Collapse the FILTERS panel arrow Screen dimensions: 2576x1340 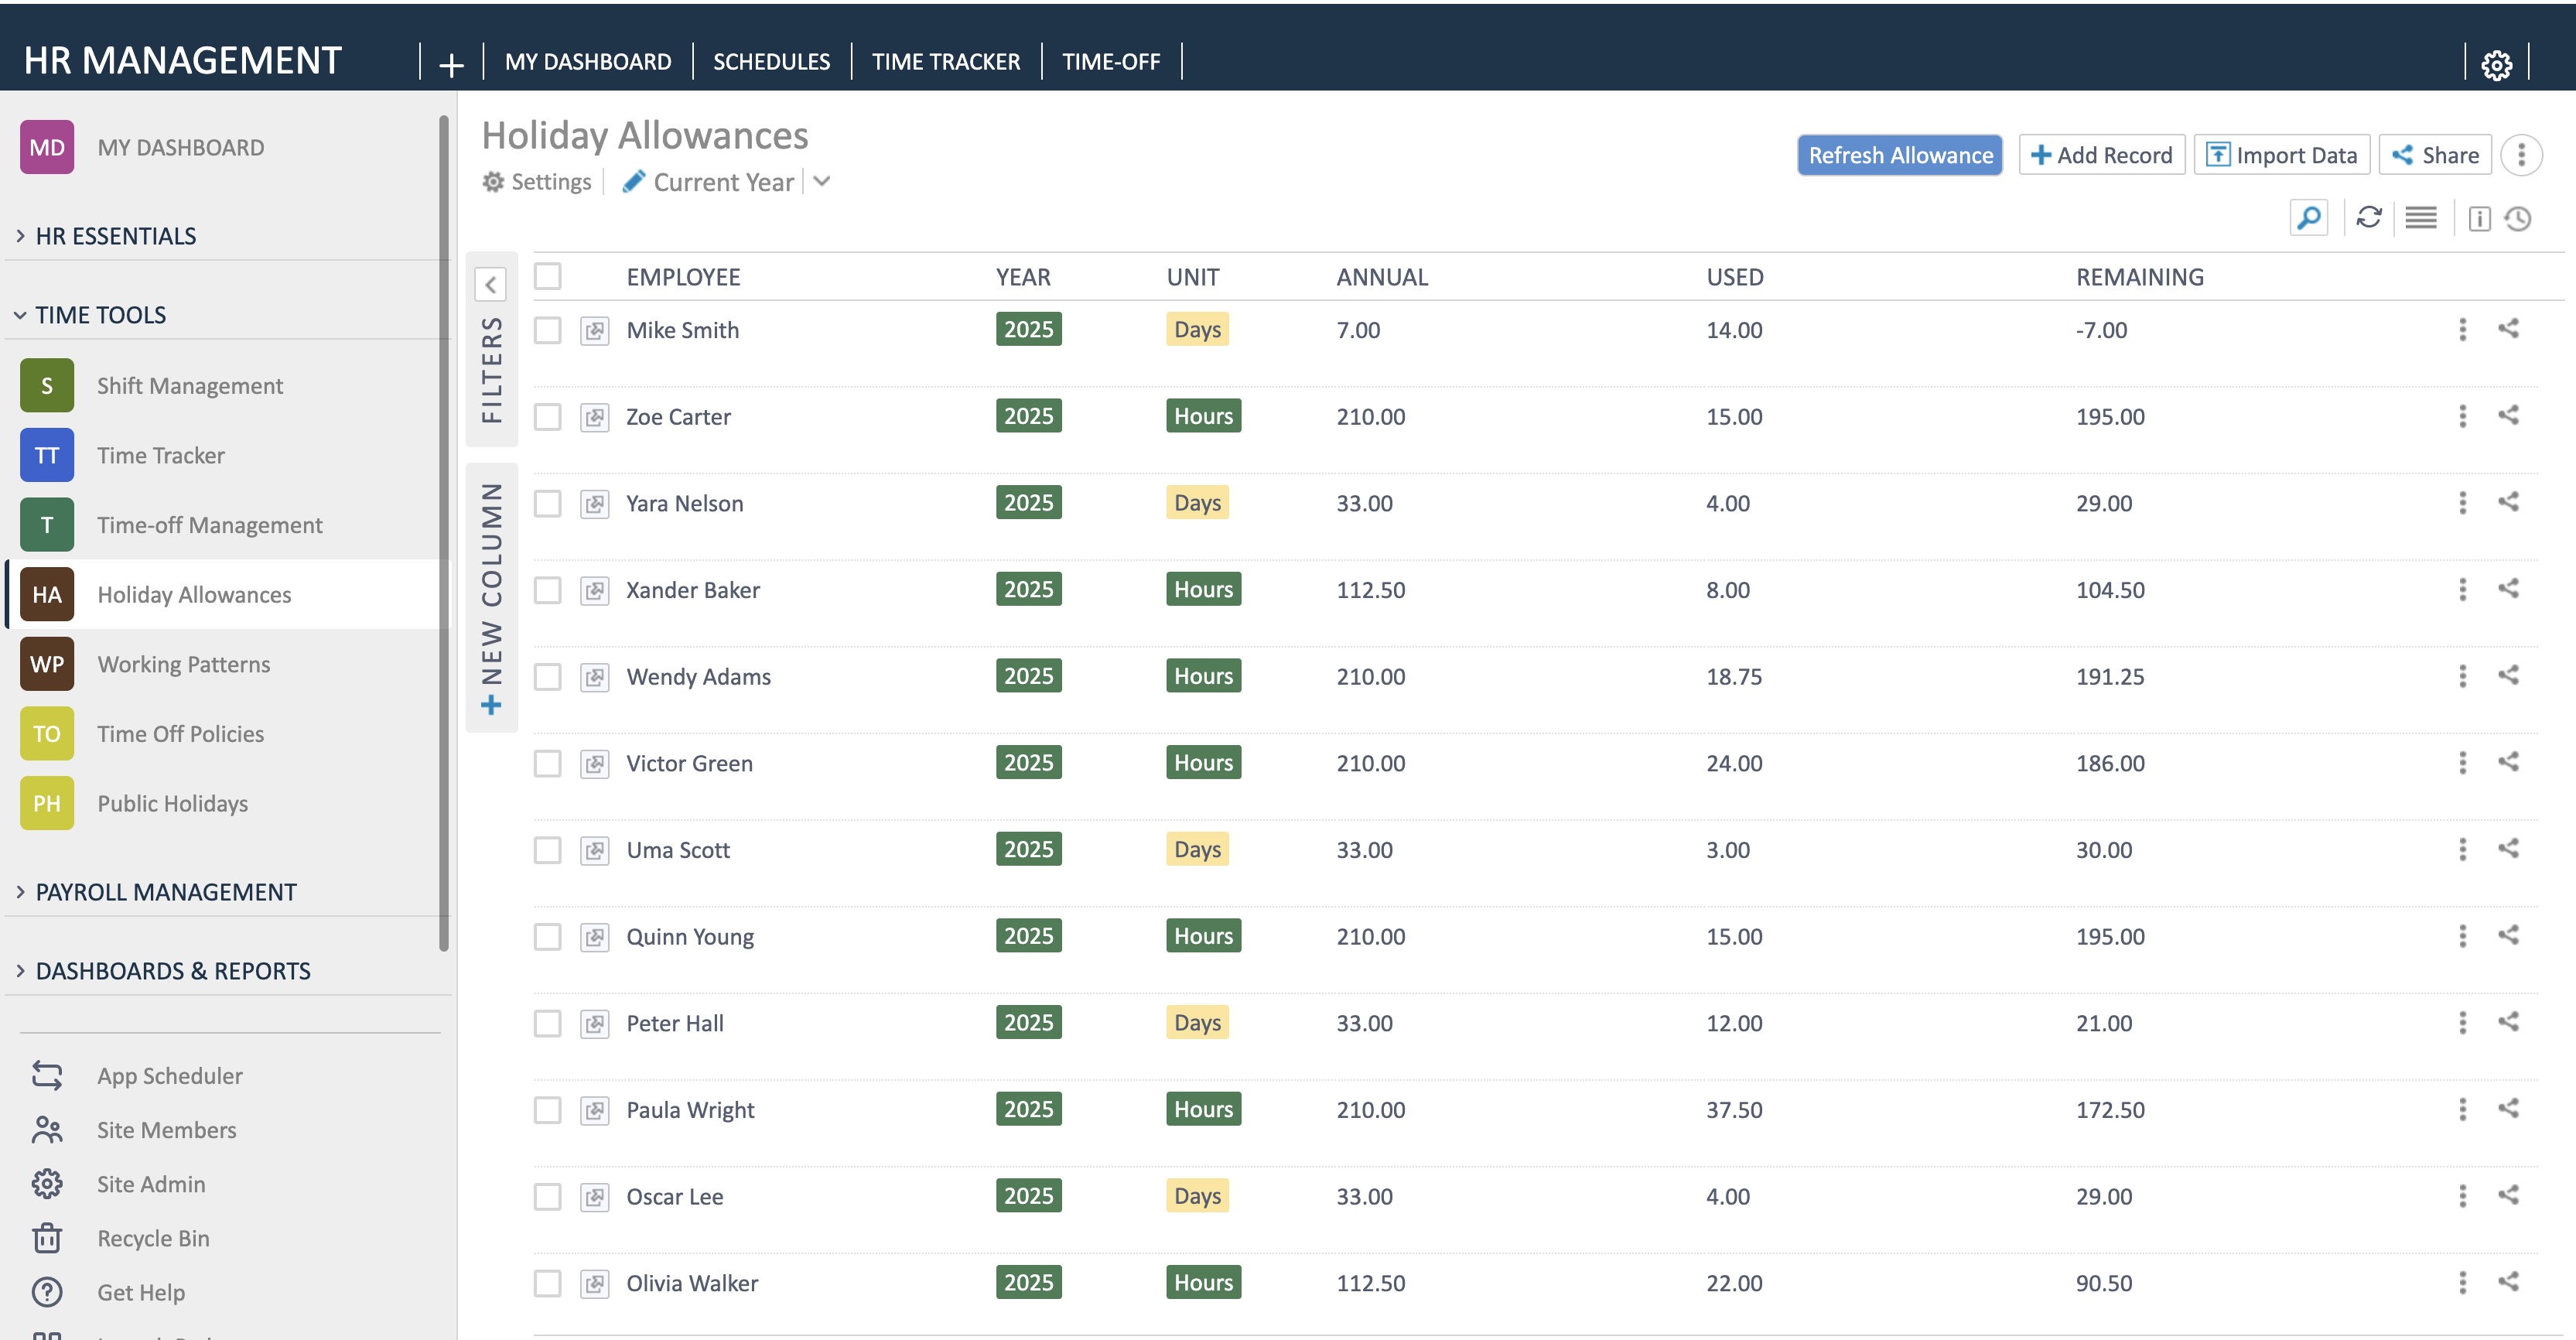(x=491, y=285)
